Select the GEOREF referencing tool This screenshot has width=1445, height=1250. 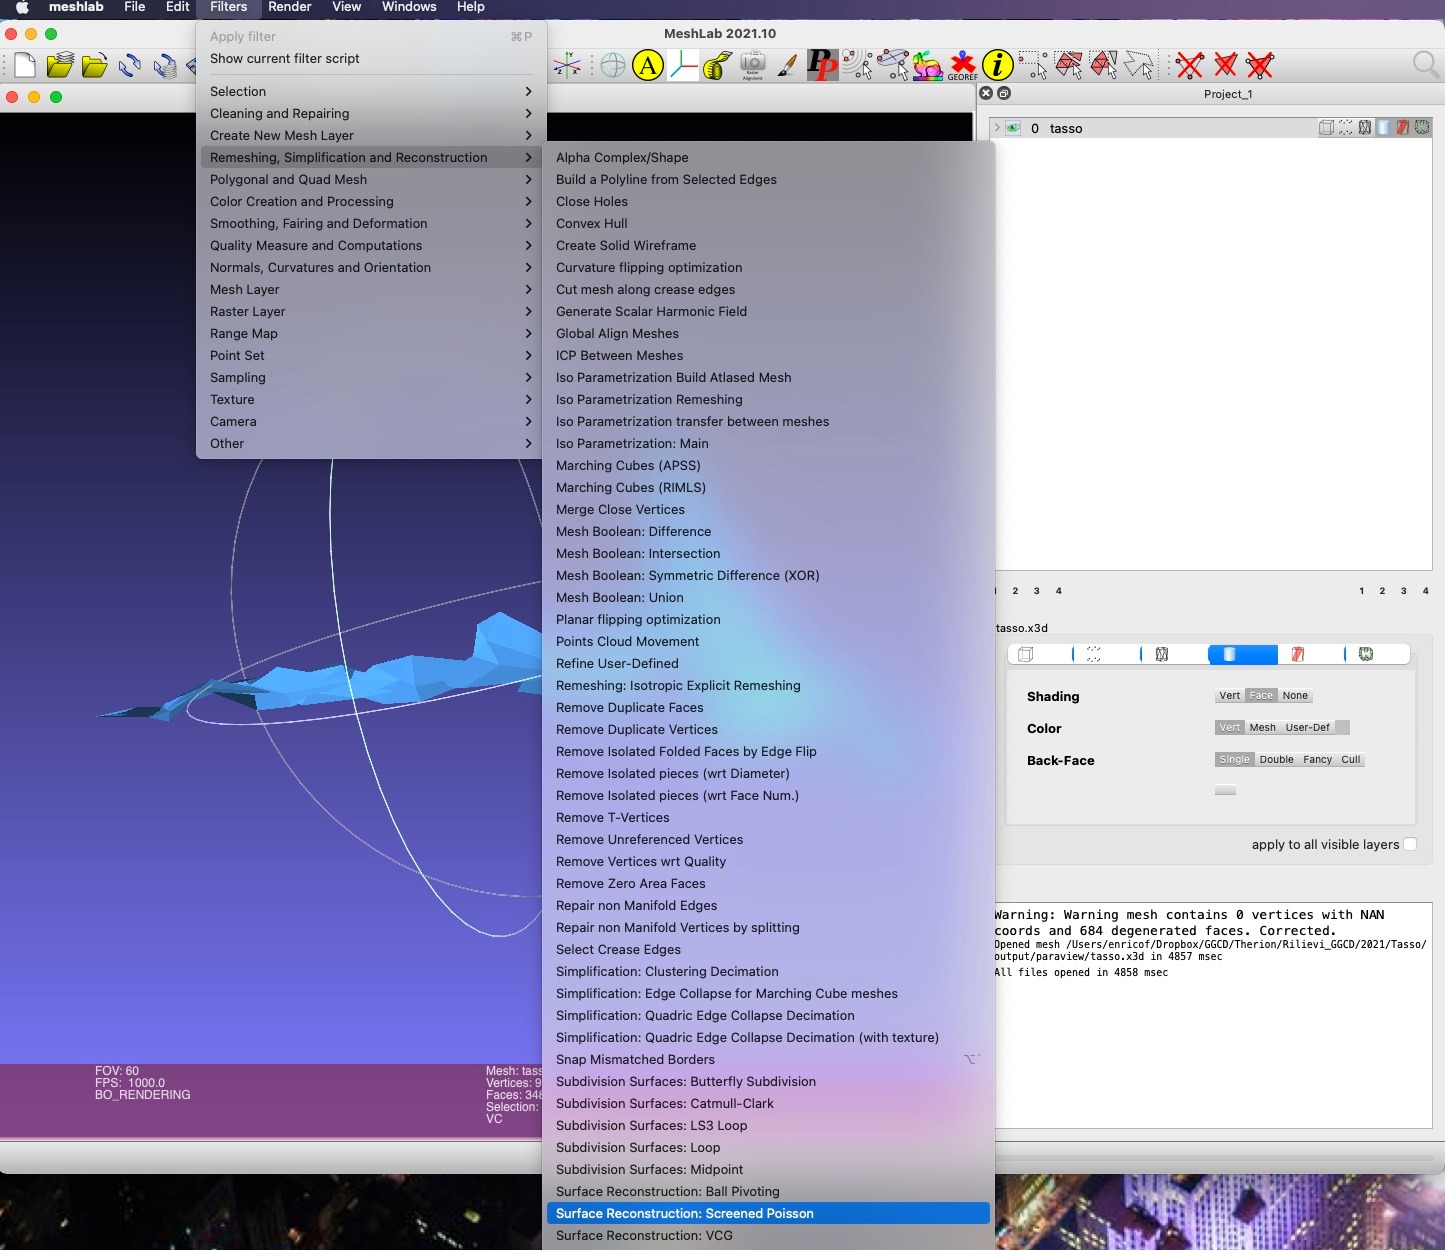pos(962,66)
